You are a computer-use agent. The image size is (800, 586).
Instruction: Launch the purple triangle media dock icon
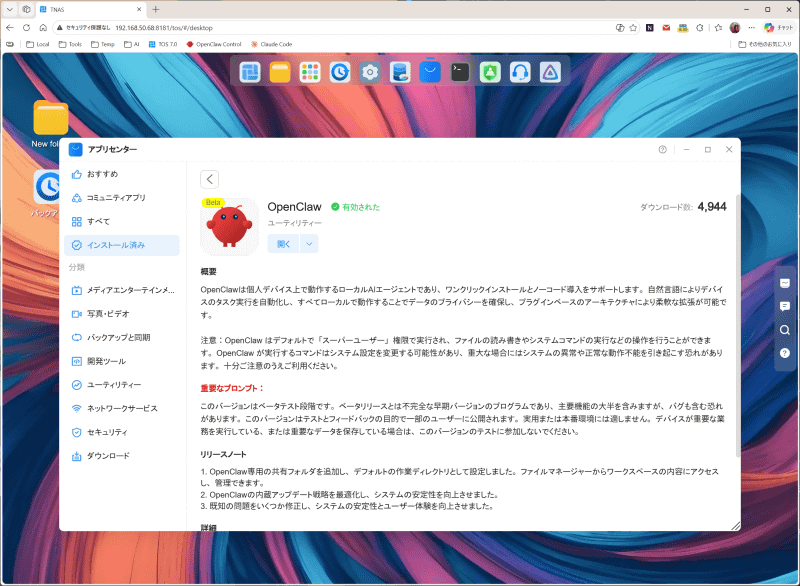pyautogui.click(x=550, y=72)
